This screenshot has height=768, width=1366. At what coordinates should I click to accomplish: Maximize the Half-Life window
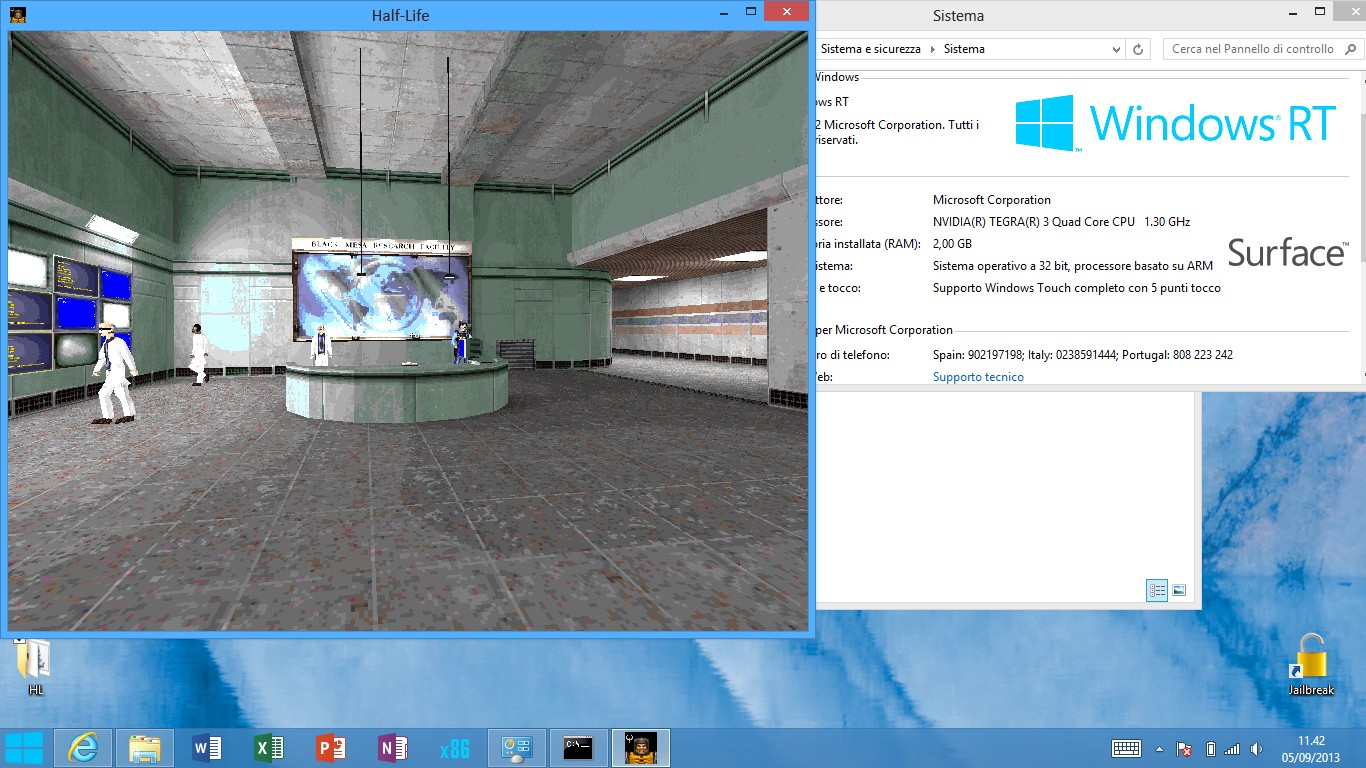751,12
